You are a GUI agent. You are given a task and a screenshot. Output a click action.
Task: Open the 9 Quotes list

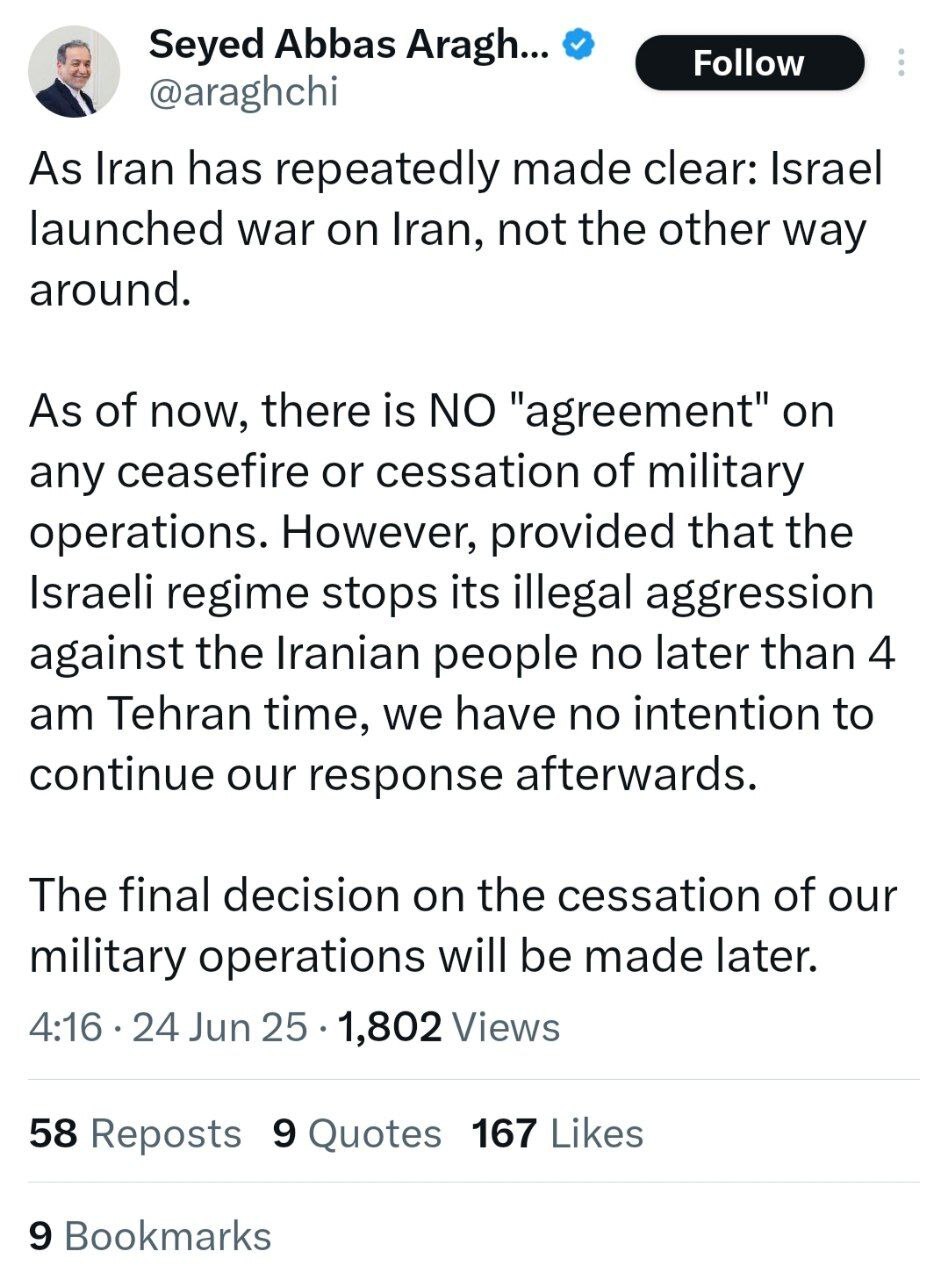coord(356,1133)
